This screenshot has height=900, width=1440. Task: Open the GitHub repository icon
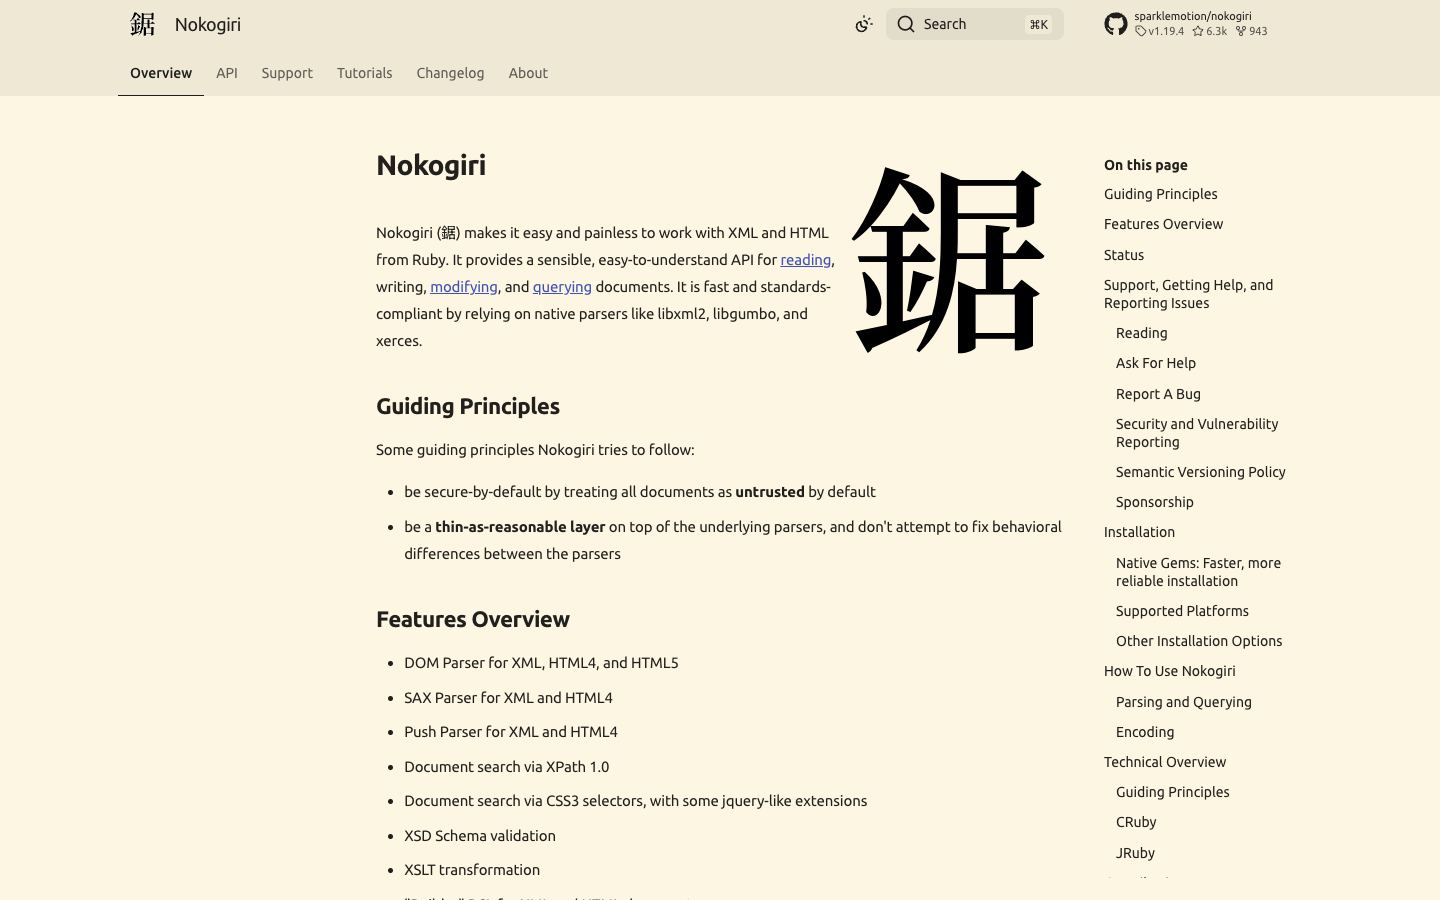point(1115,24)
